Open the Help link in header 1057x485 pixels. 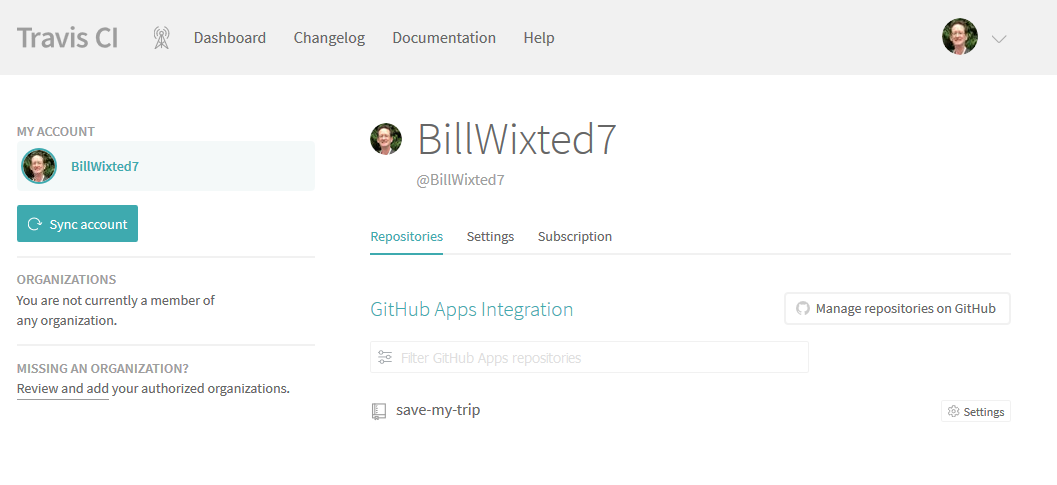pyautogui.click(x=539, y=38)
